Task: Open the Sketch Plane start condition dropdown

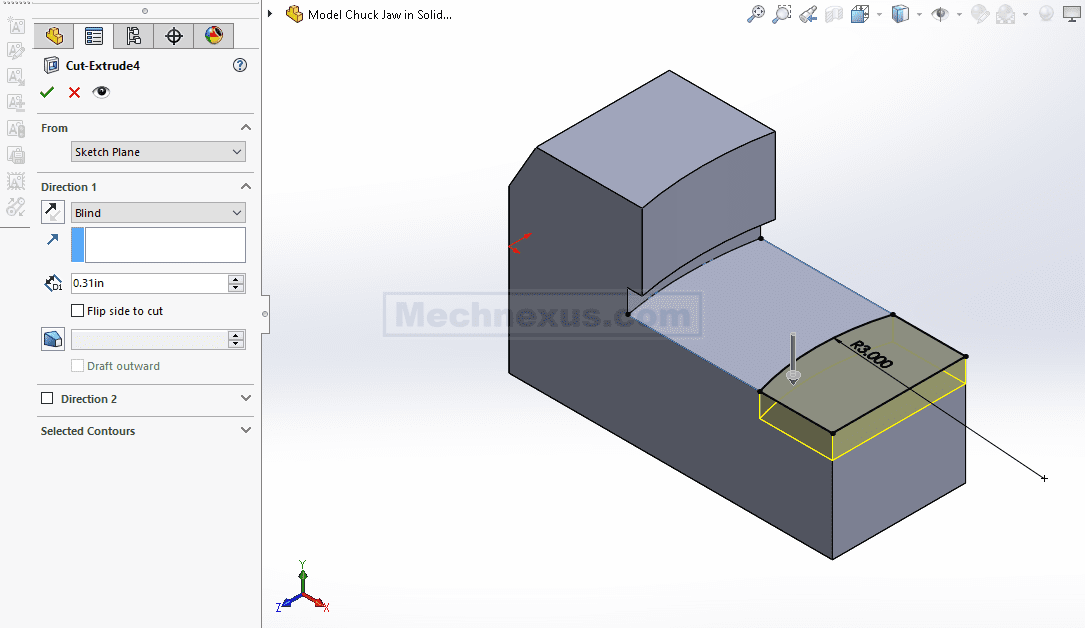Action: point(158,151)
